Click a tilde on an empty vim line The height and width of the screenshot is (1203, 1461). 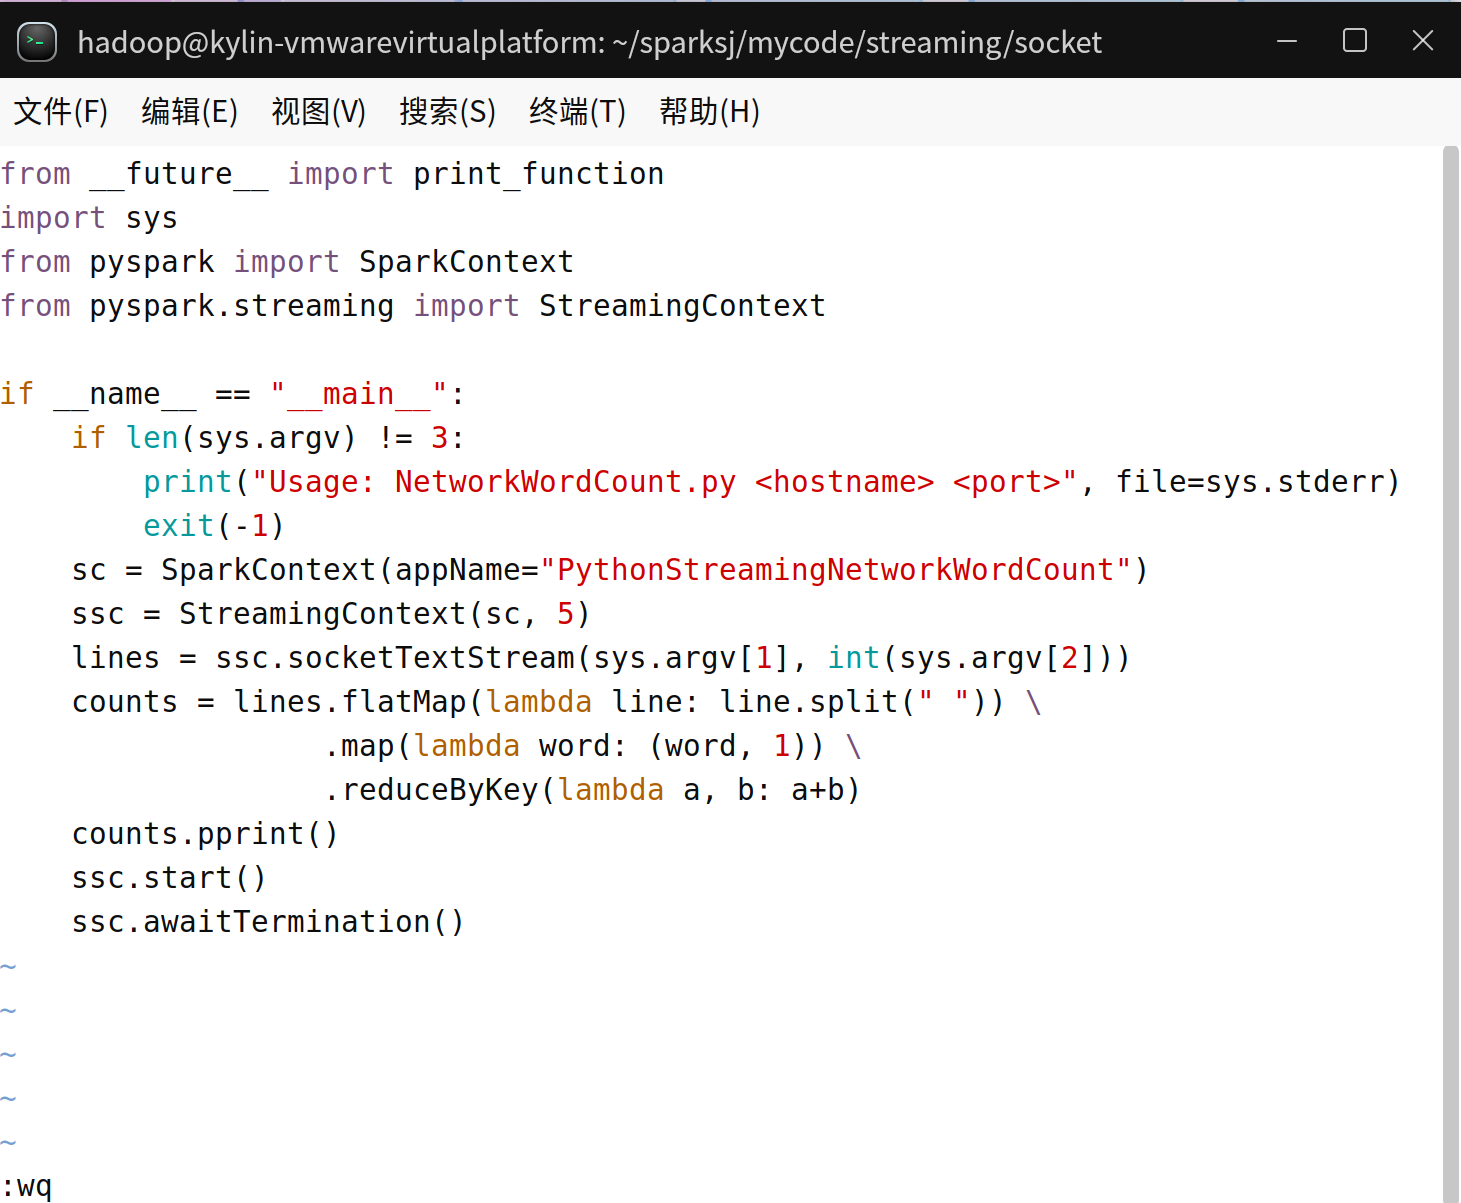tap(9, 1009)
